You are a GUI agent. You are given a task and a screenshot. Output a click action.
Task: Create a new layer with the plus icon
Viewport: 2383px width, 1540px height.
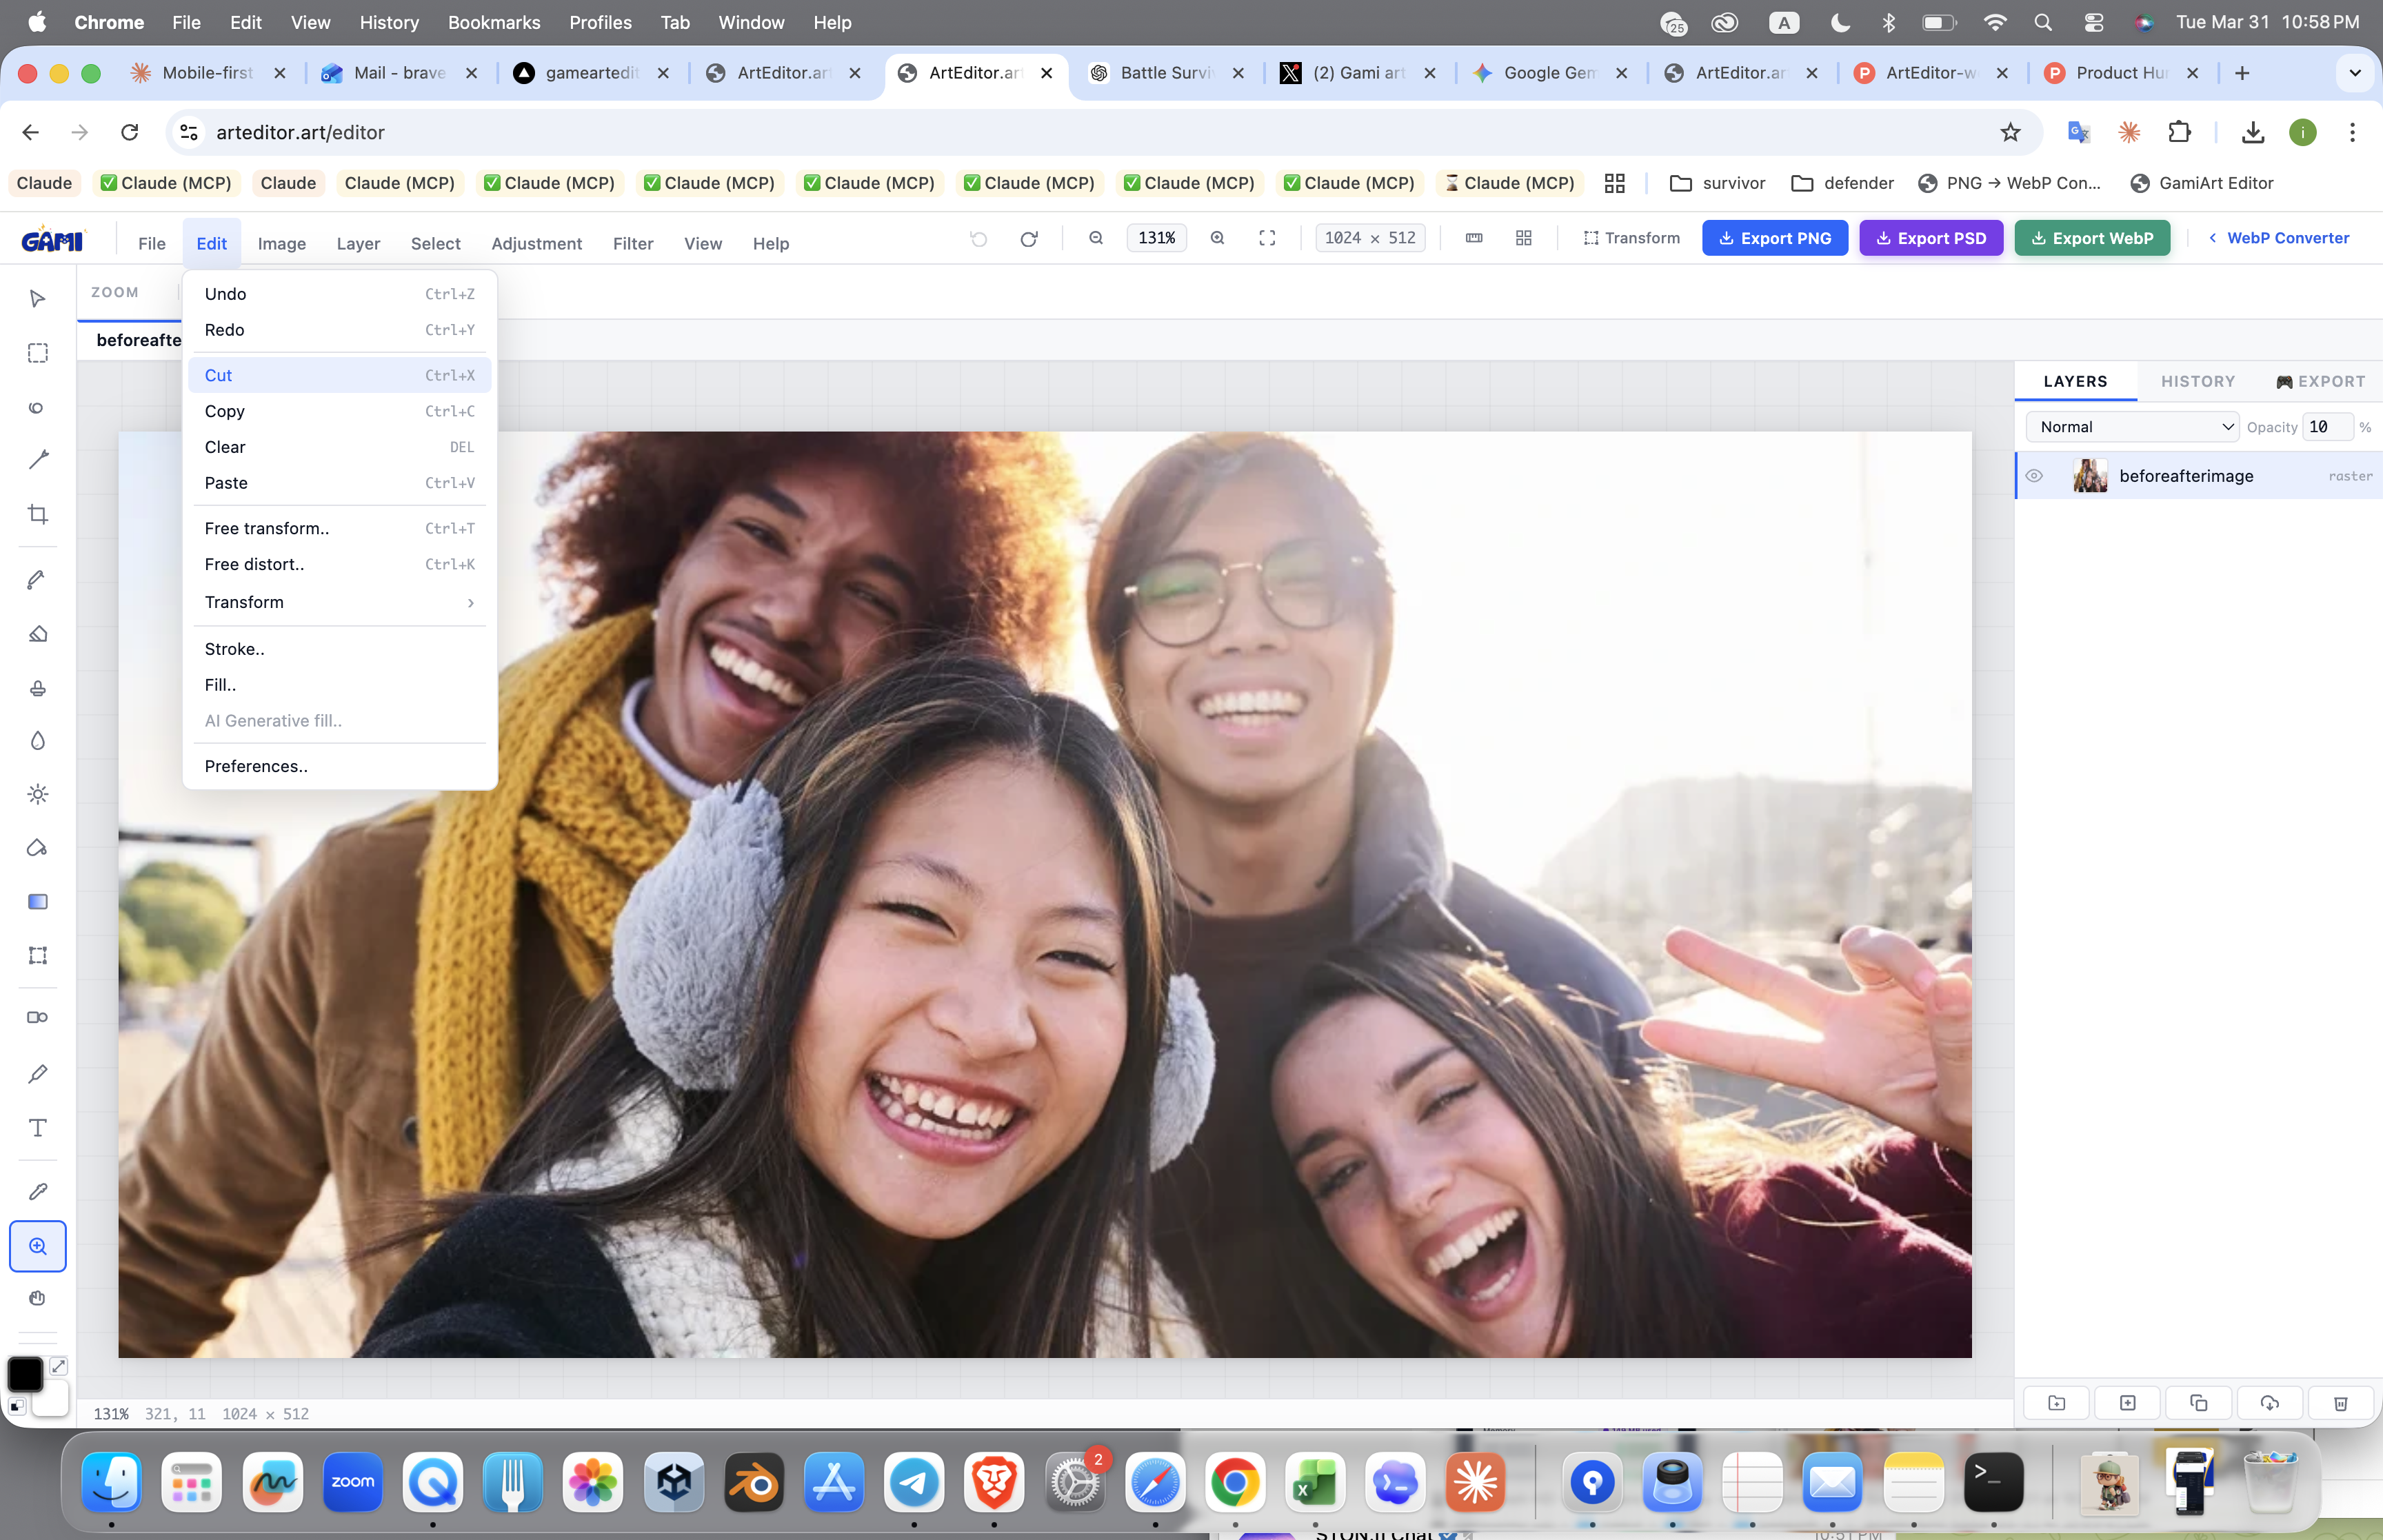click(2127, 1403)
